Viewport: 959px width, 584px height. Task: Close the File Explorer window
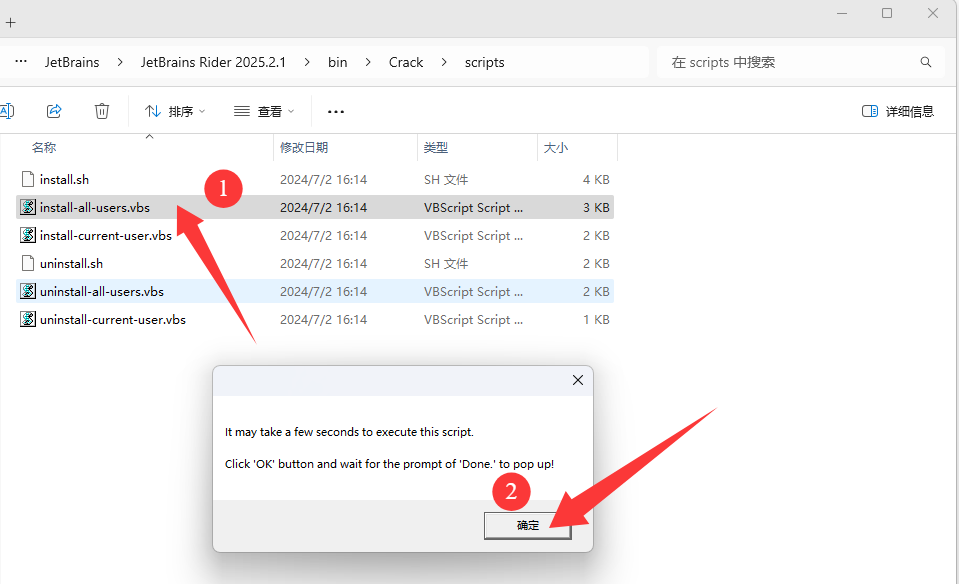(933, 13)
